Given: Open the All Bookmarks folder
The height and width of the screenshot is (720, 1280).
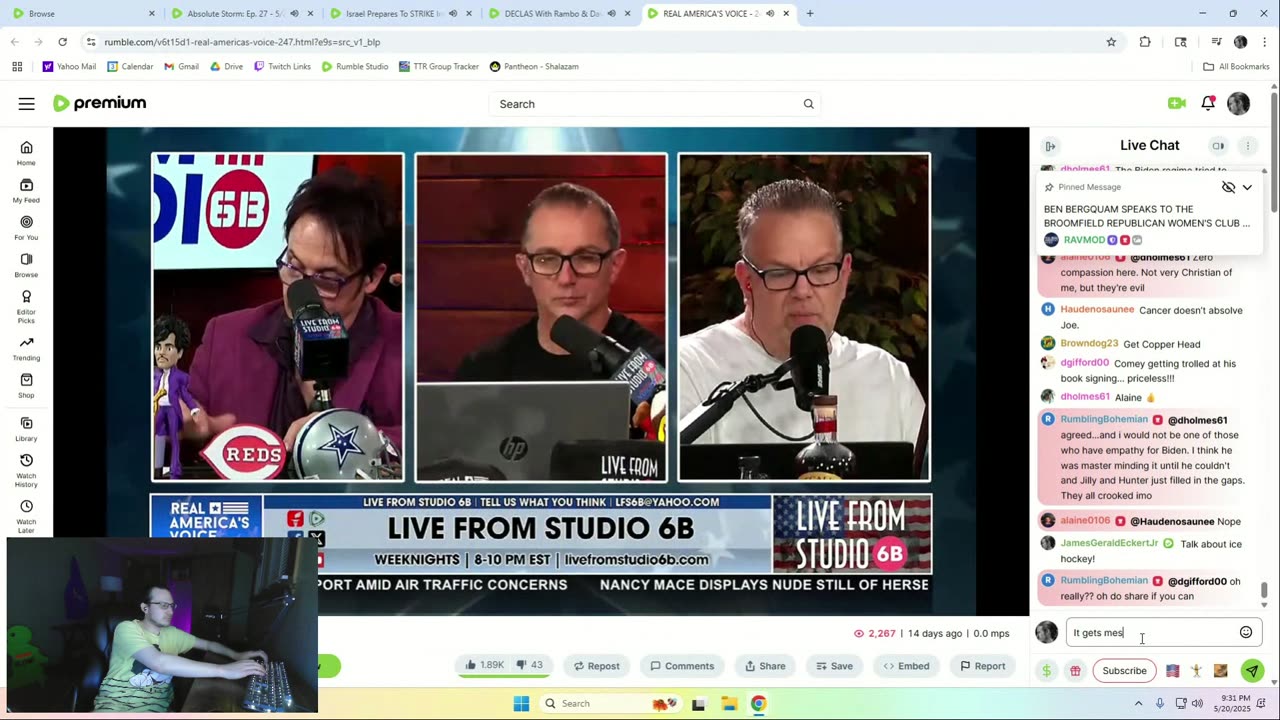Looking at the screenshot, I should [x=1236, y=66].
